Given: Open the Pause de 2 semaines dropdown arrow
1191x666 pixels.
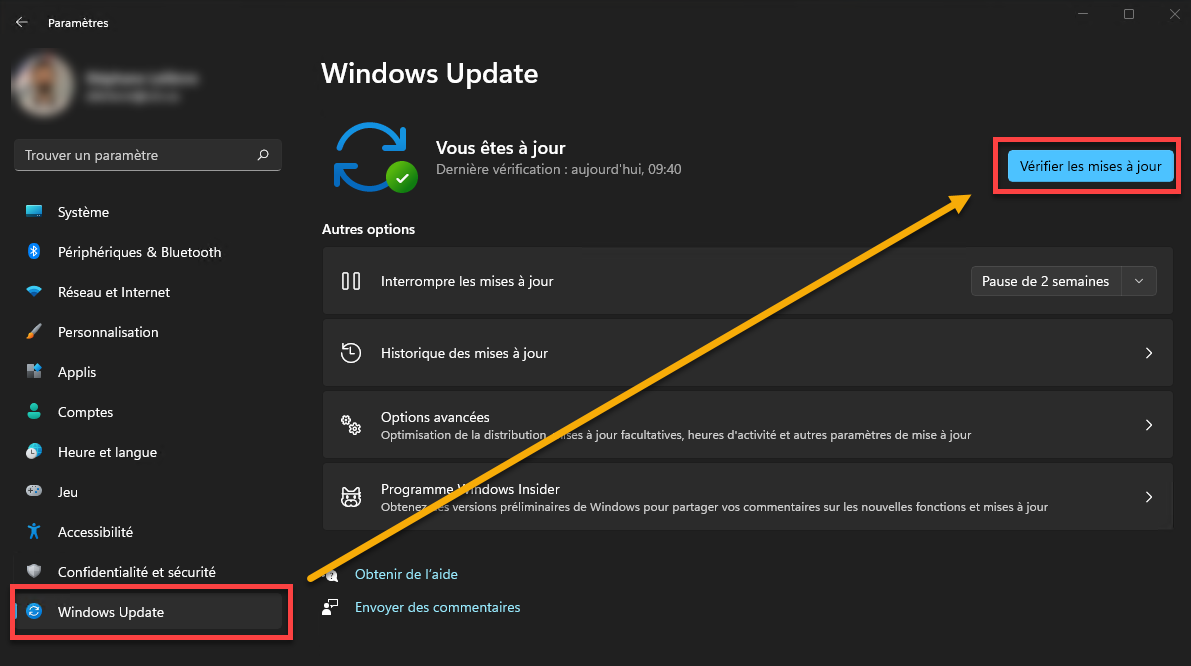Looking at the screenshot, I should coord(1139,281).
